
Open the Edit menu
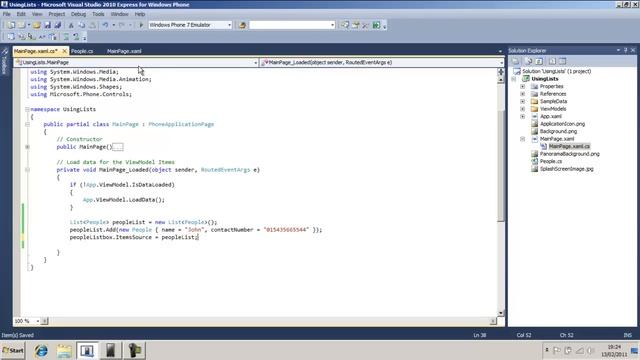21,14
